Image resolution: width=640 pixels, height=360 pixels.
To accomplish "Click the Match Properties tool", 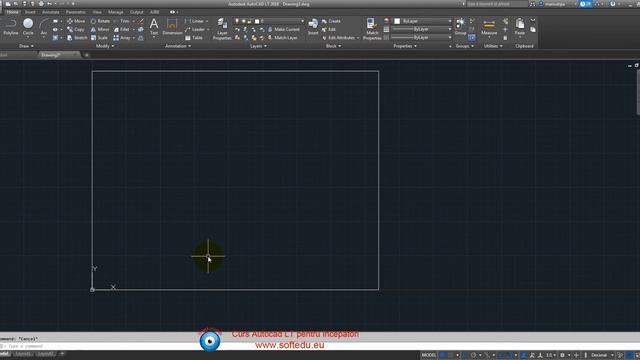I will point(372,29).
